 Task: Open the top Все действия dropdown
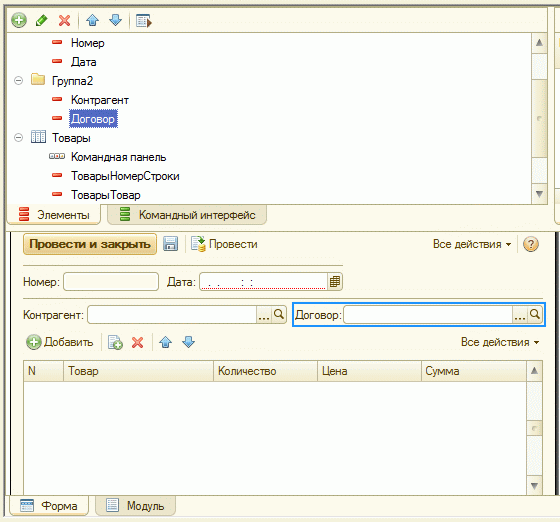(472, 244)
